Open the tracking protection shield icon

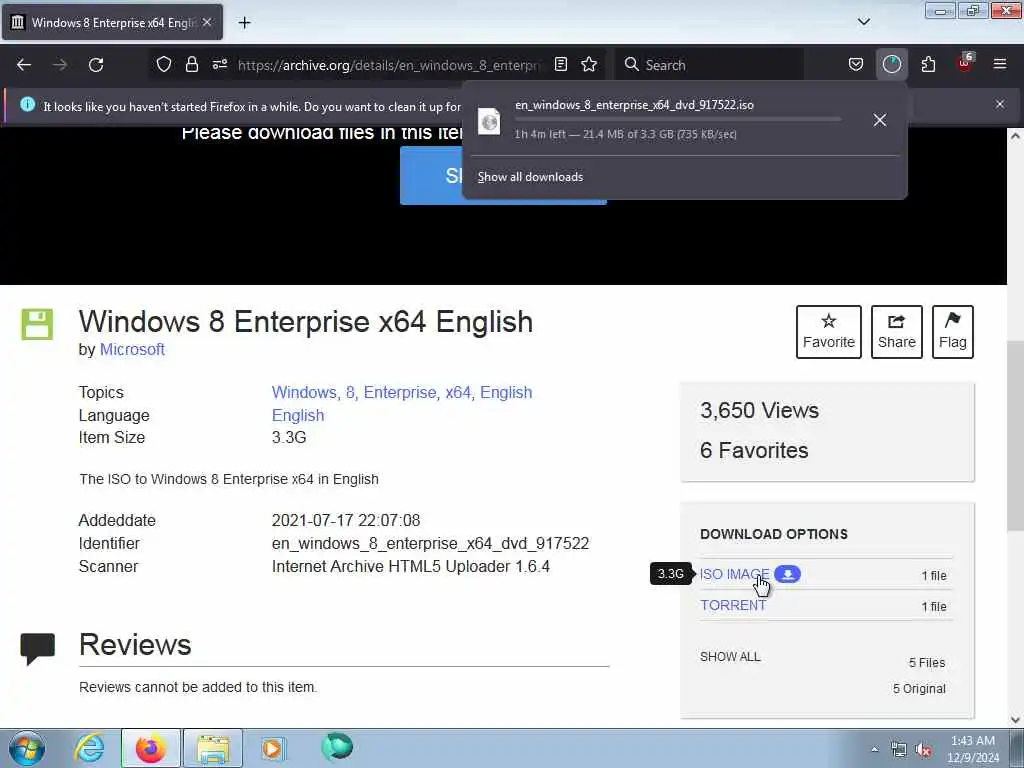pyautogui.click(x=164, y=65)
